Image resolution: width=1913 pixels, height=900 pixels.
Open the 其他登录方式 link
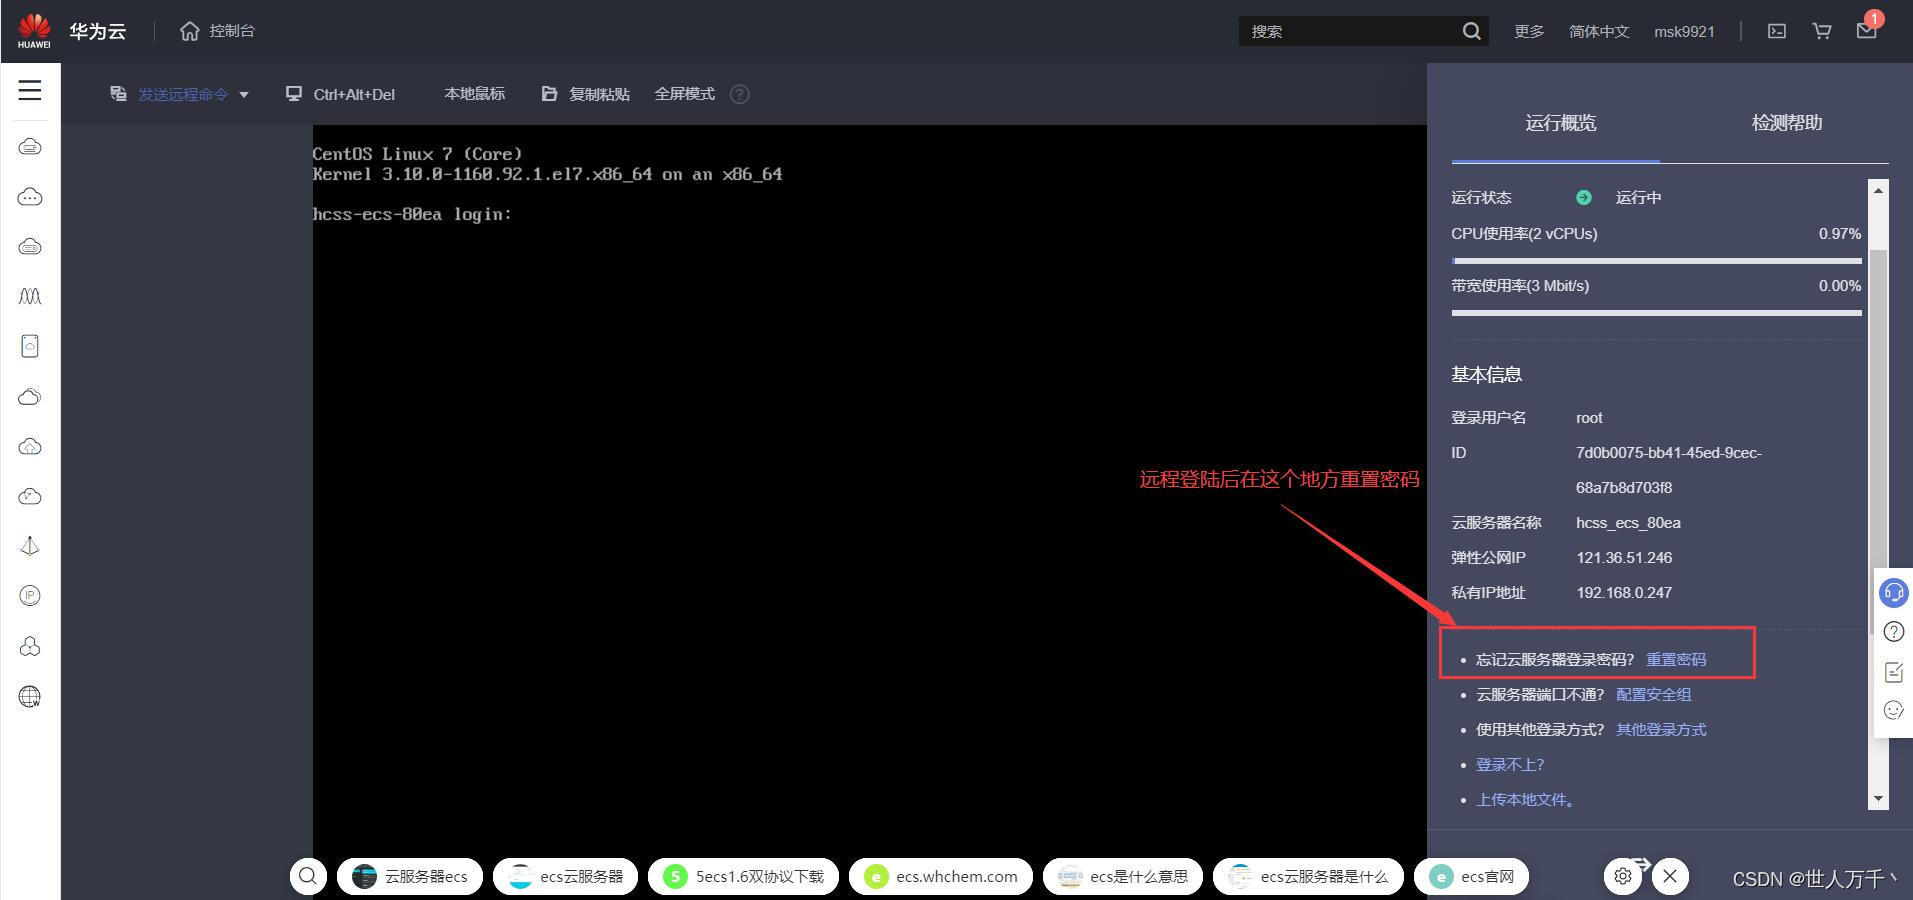coord(1661,729)
